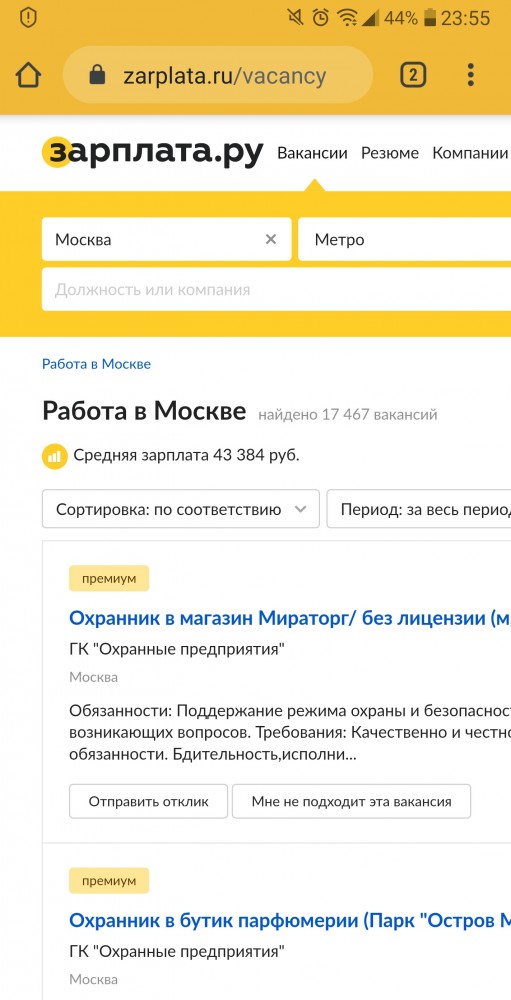Tap the shield notification icon in status bar
511x1000 pixels.
[x=28, y=17]
